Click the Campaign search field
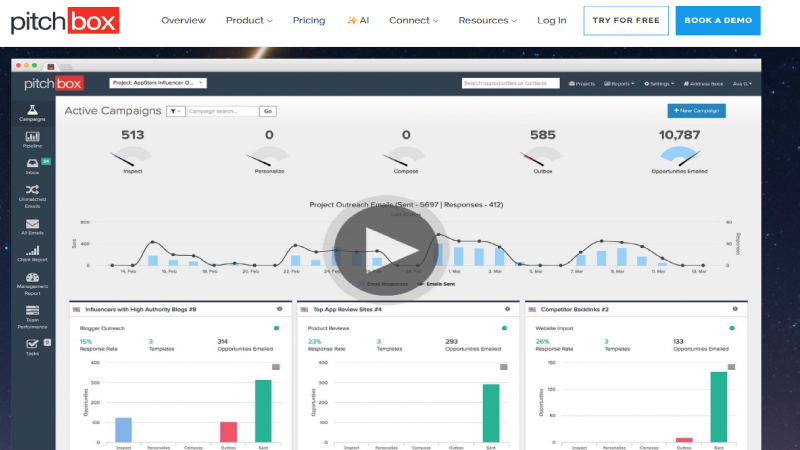The width and height of the screenshot is (800, 450). (x=222, y=111)
